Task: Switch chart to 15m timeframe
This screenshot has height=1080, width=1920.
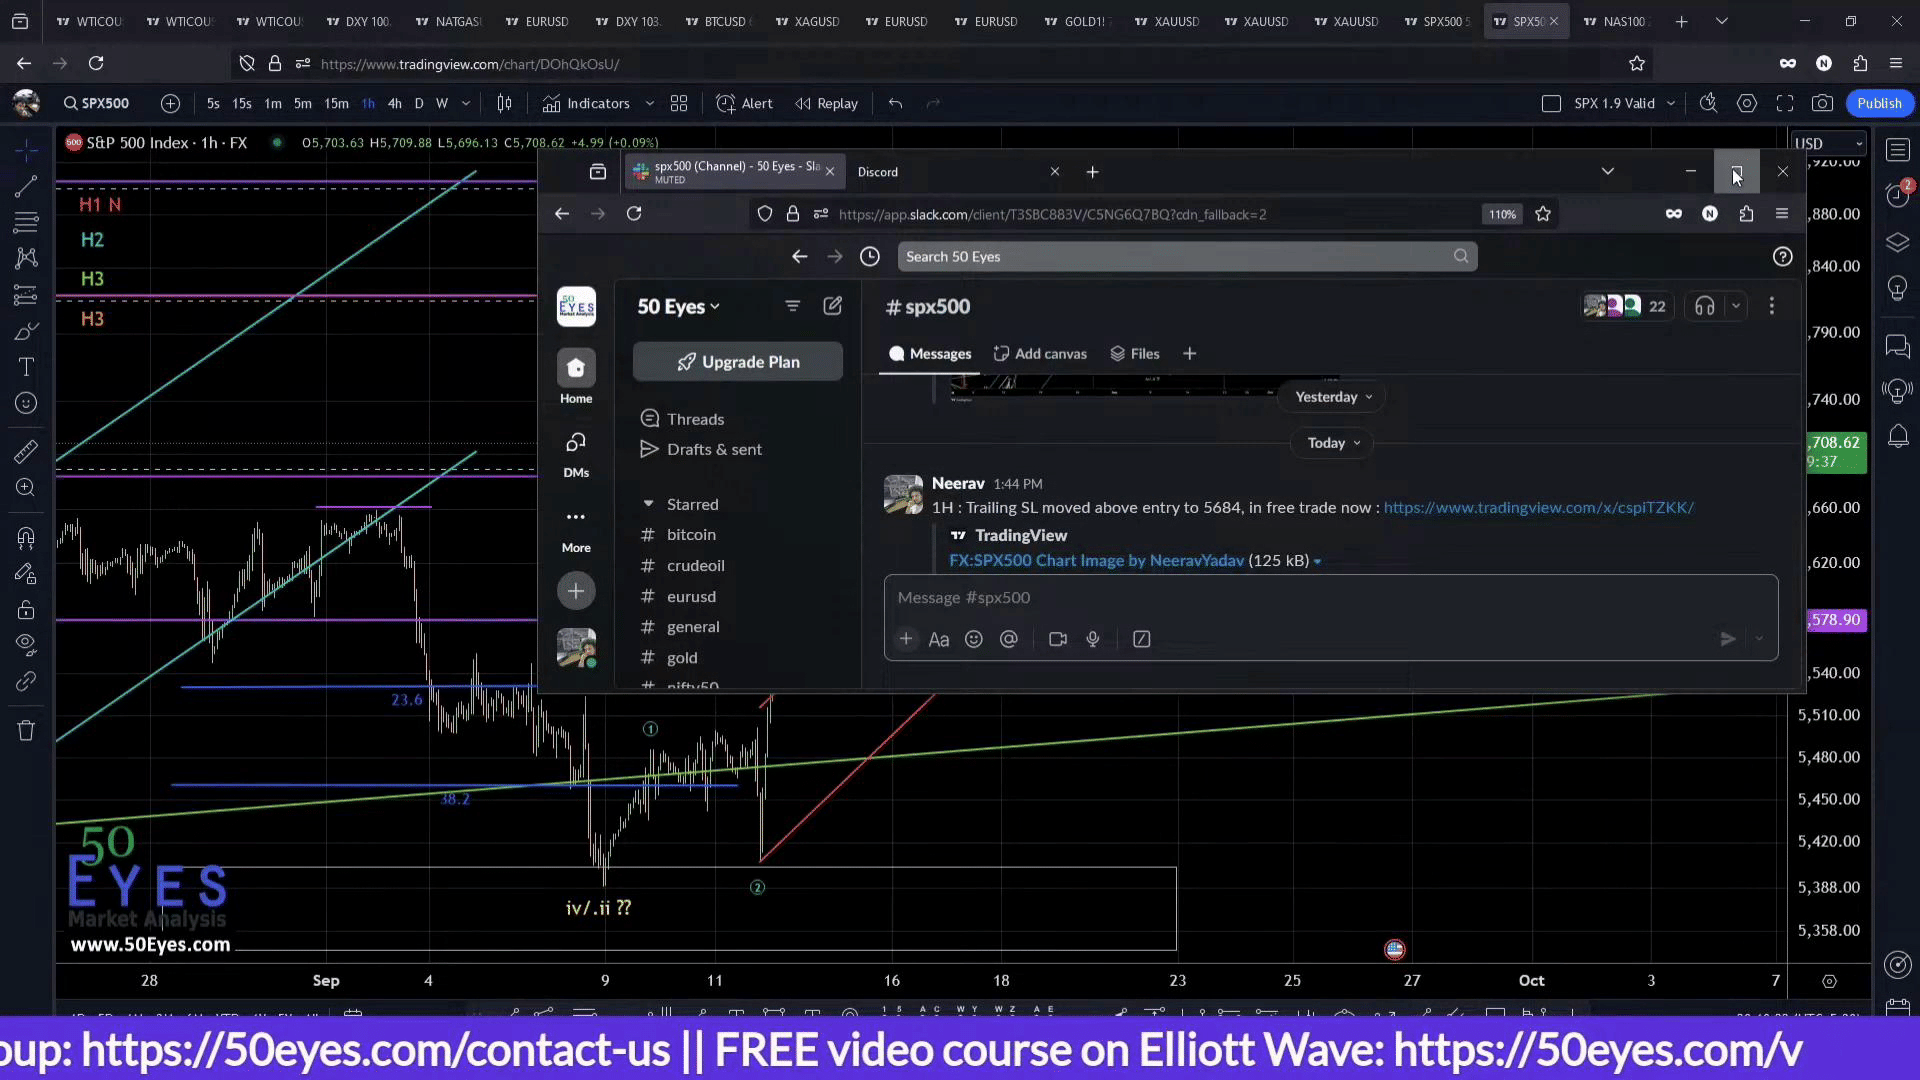Action: (337, 103)
